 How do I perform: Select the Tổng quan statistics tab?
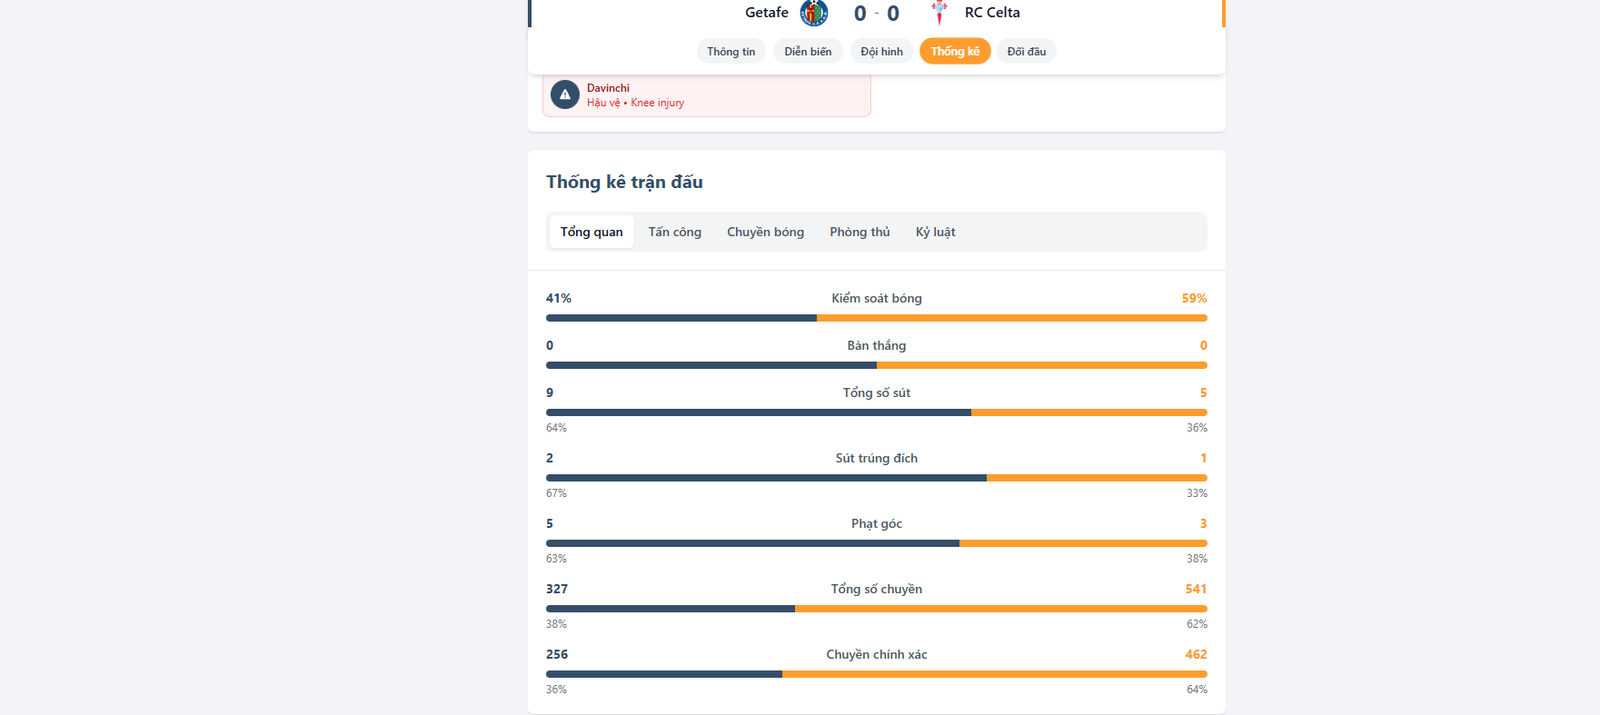[x=591, y=232]
